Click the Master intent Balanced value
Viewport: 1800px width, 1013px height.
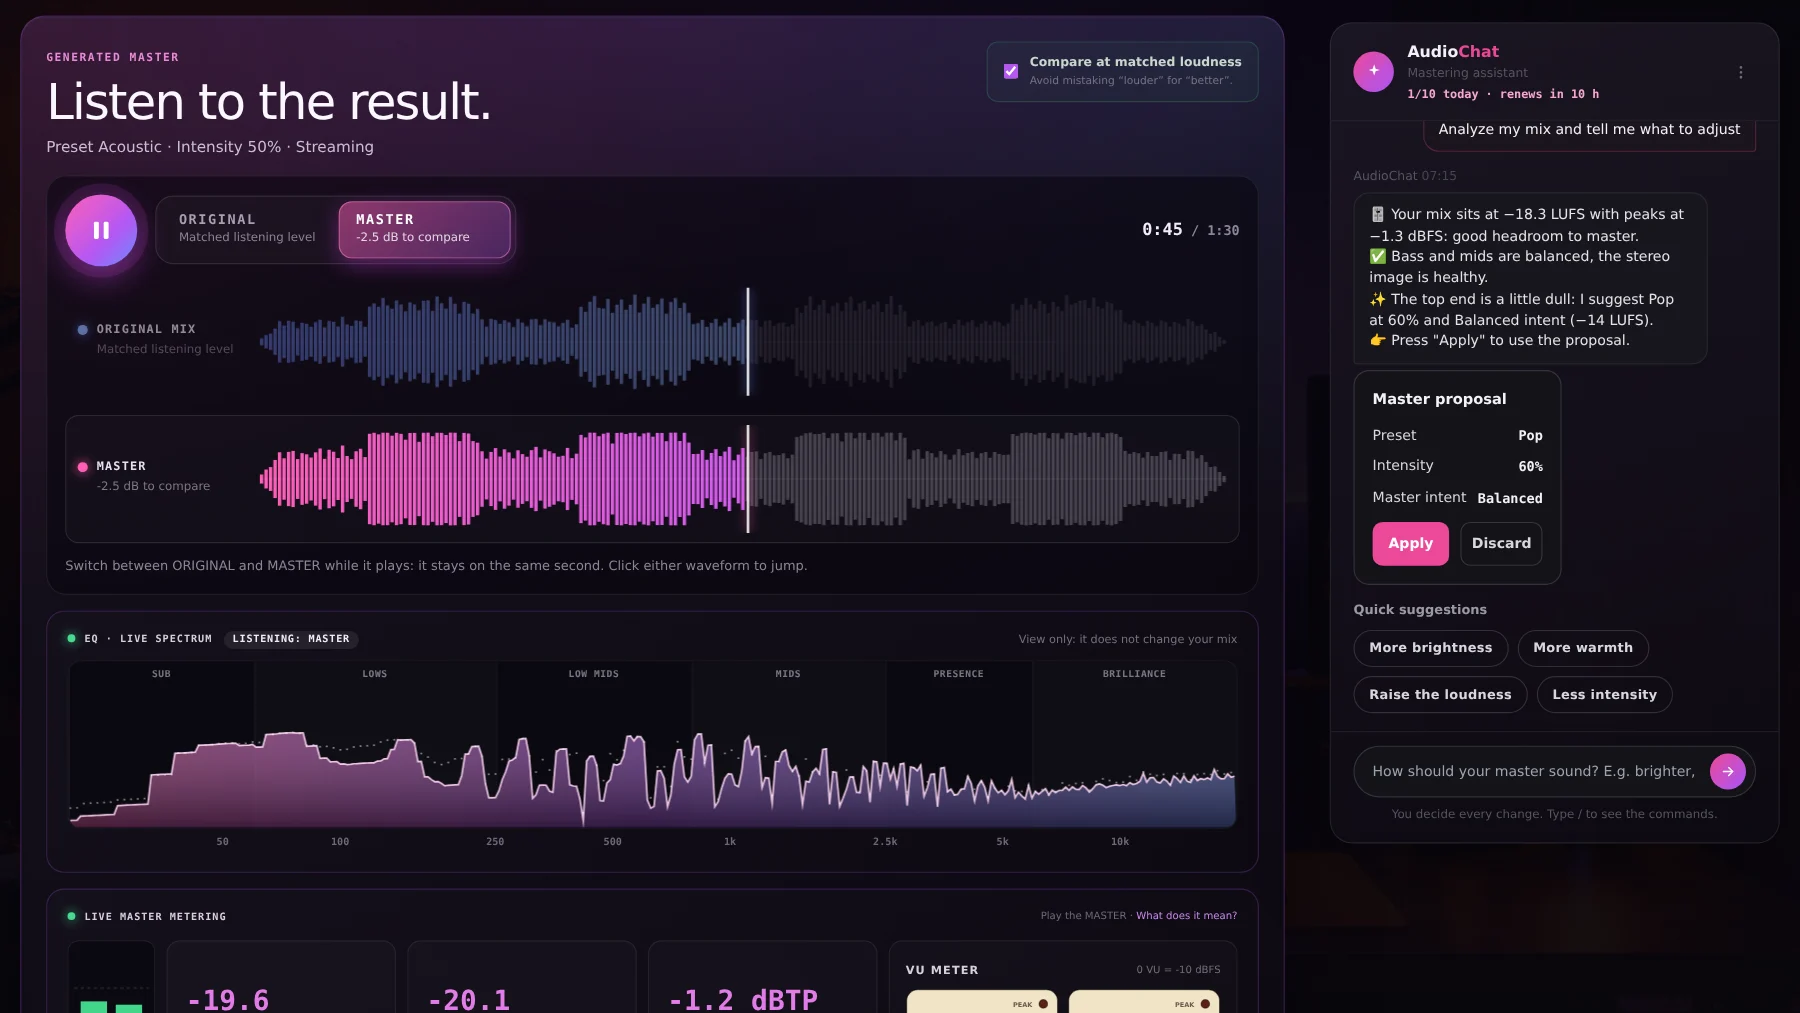[1509, 498]
